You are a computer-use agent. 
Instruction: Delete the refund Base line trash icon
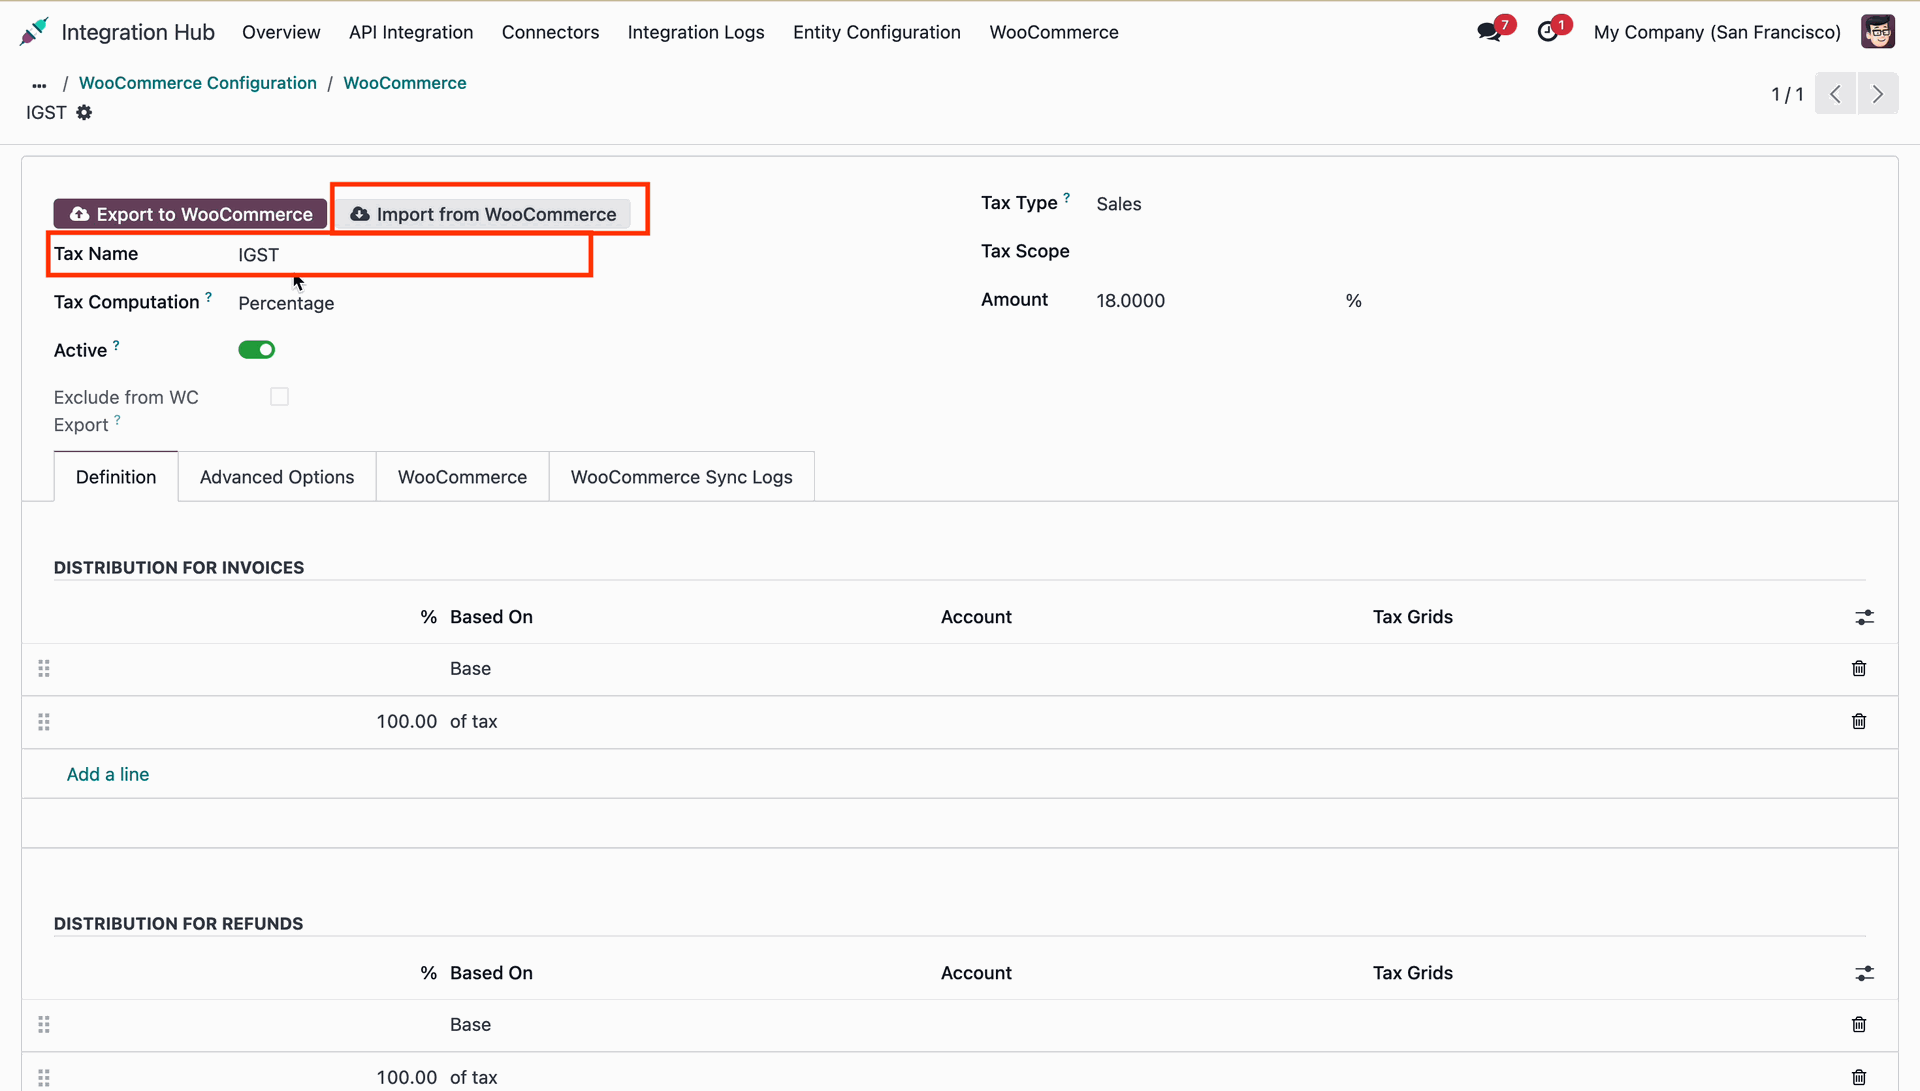(x=1859, y=1025)
